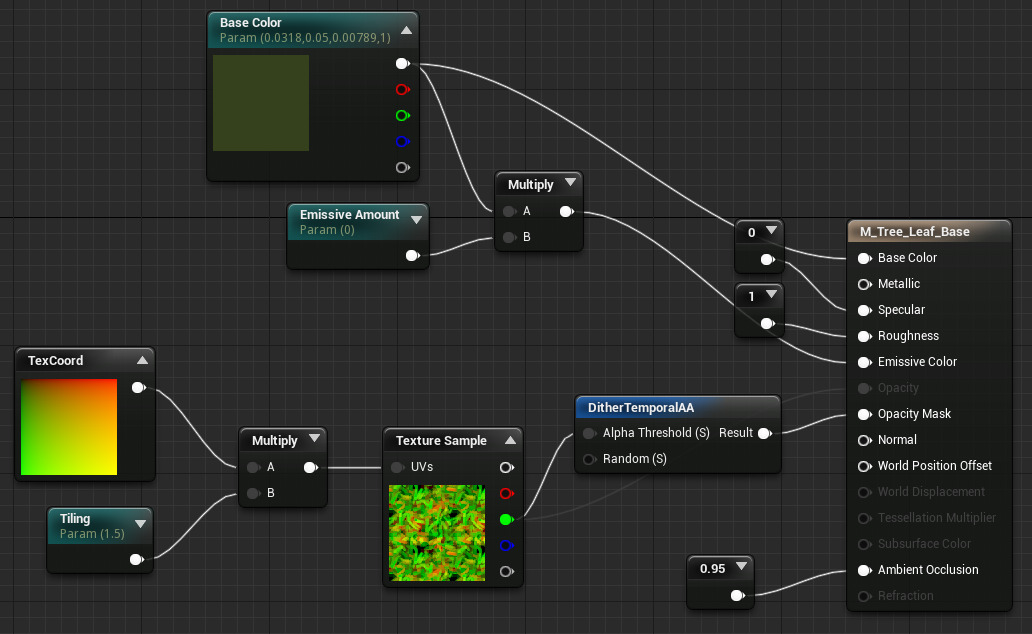Click the Random (S) input pin
This screenshot has width=1032, height=634.
point(589,459)
